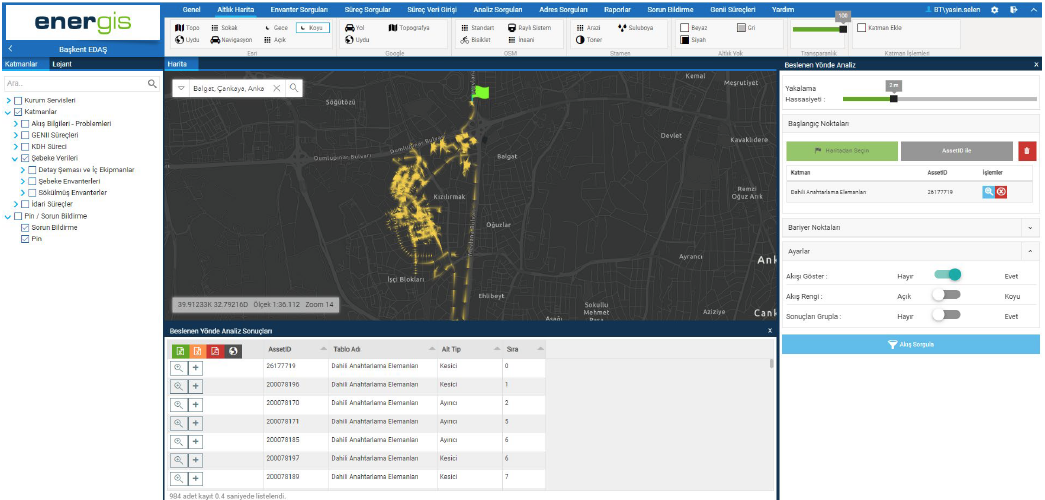Image resolution: width=1045 pixels, height=500 pixels.
Task: Switch to the Lejant tab
Action: click(x=62, y=64)
